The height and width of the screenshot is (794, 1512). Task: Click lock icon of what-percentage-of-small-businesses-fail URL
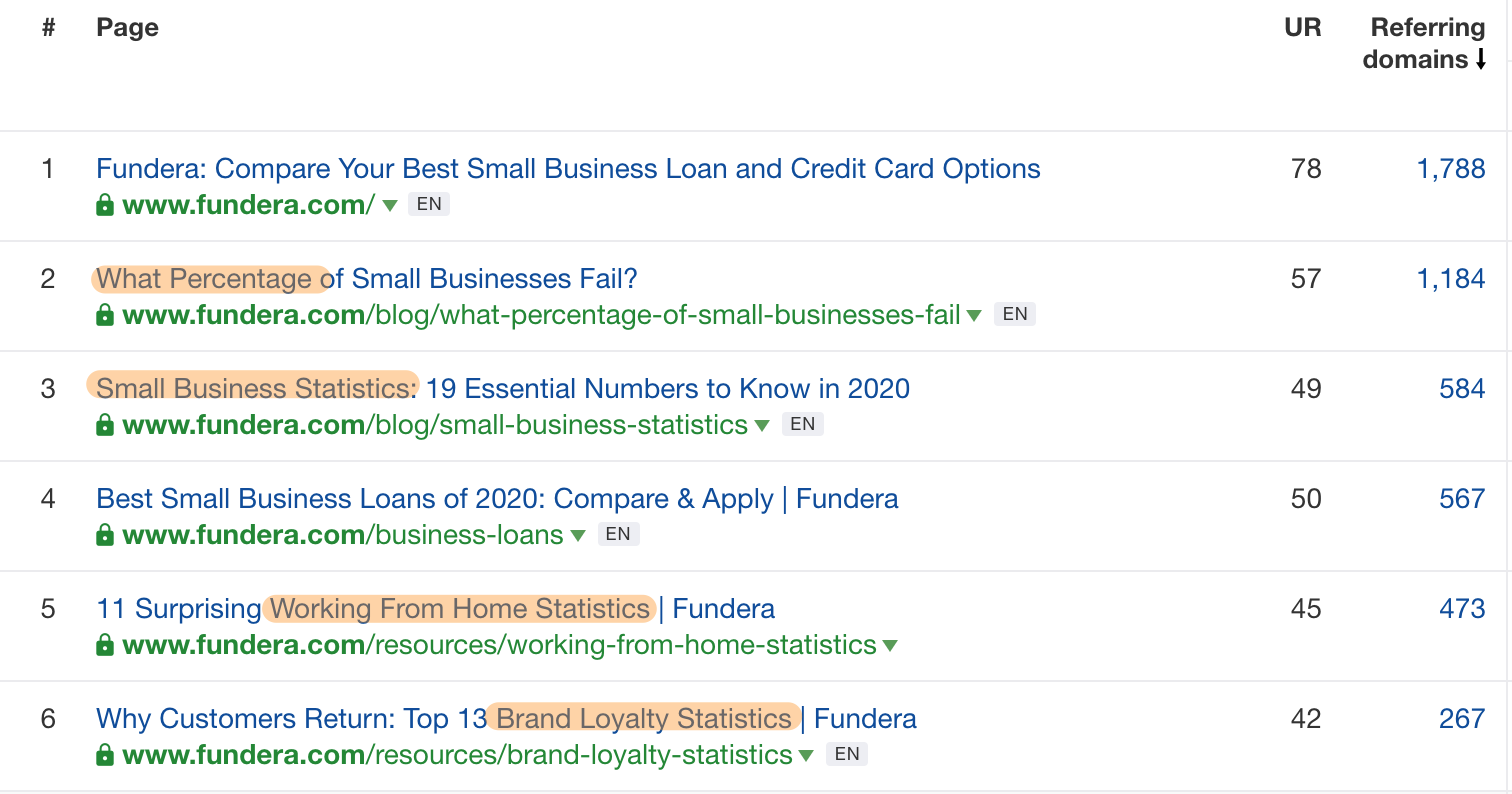coord(104,316)
